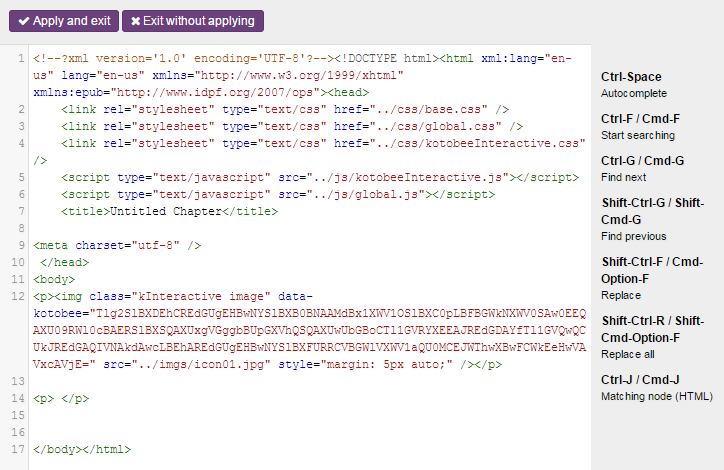Click Find previous help text

tap(634, 236)
